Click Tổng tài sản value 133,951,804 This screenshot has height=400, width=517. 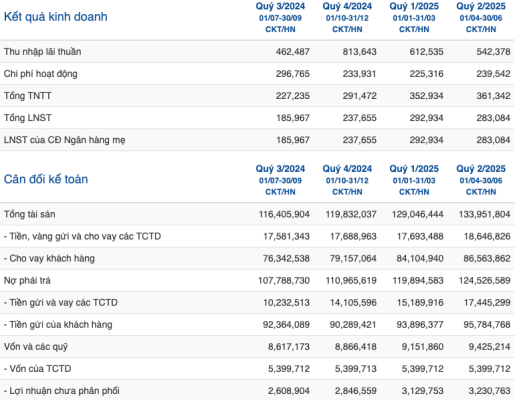tap(484, 214)
